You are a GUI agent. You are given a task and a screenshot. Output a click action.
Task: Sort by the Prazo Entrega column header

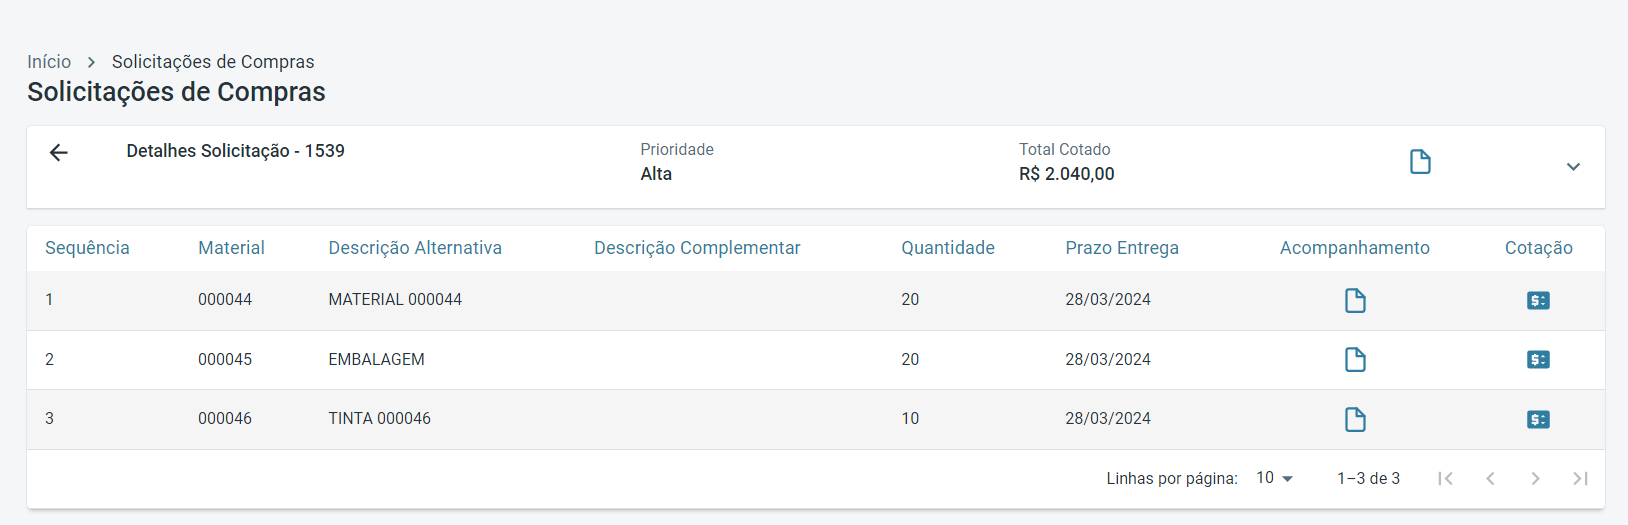[x=1121, y=248]
